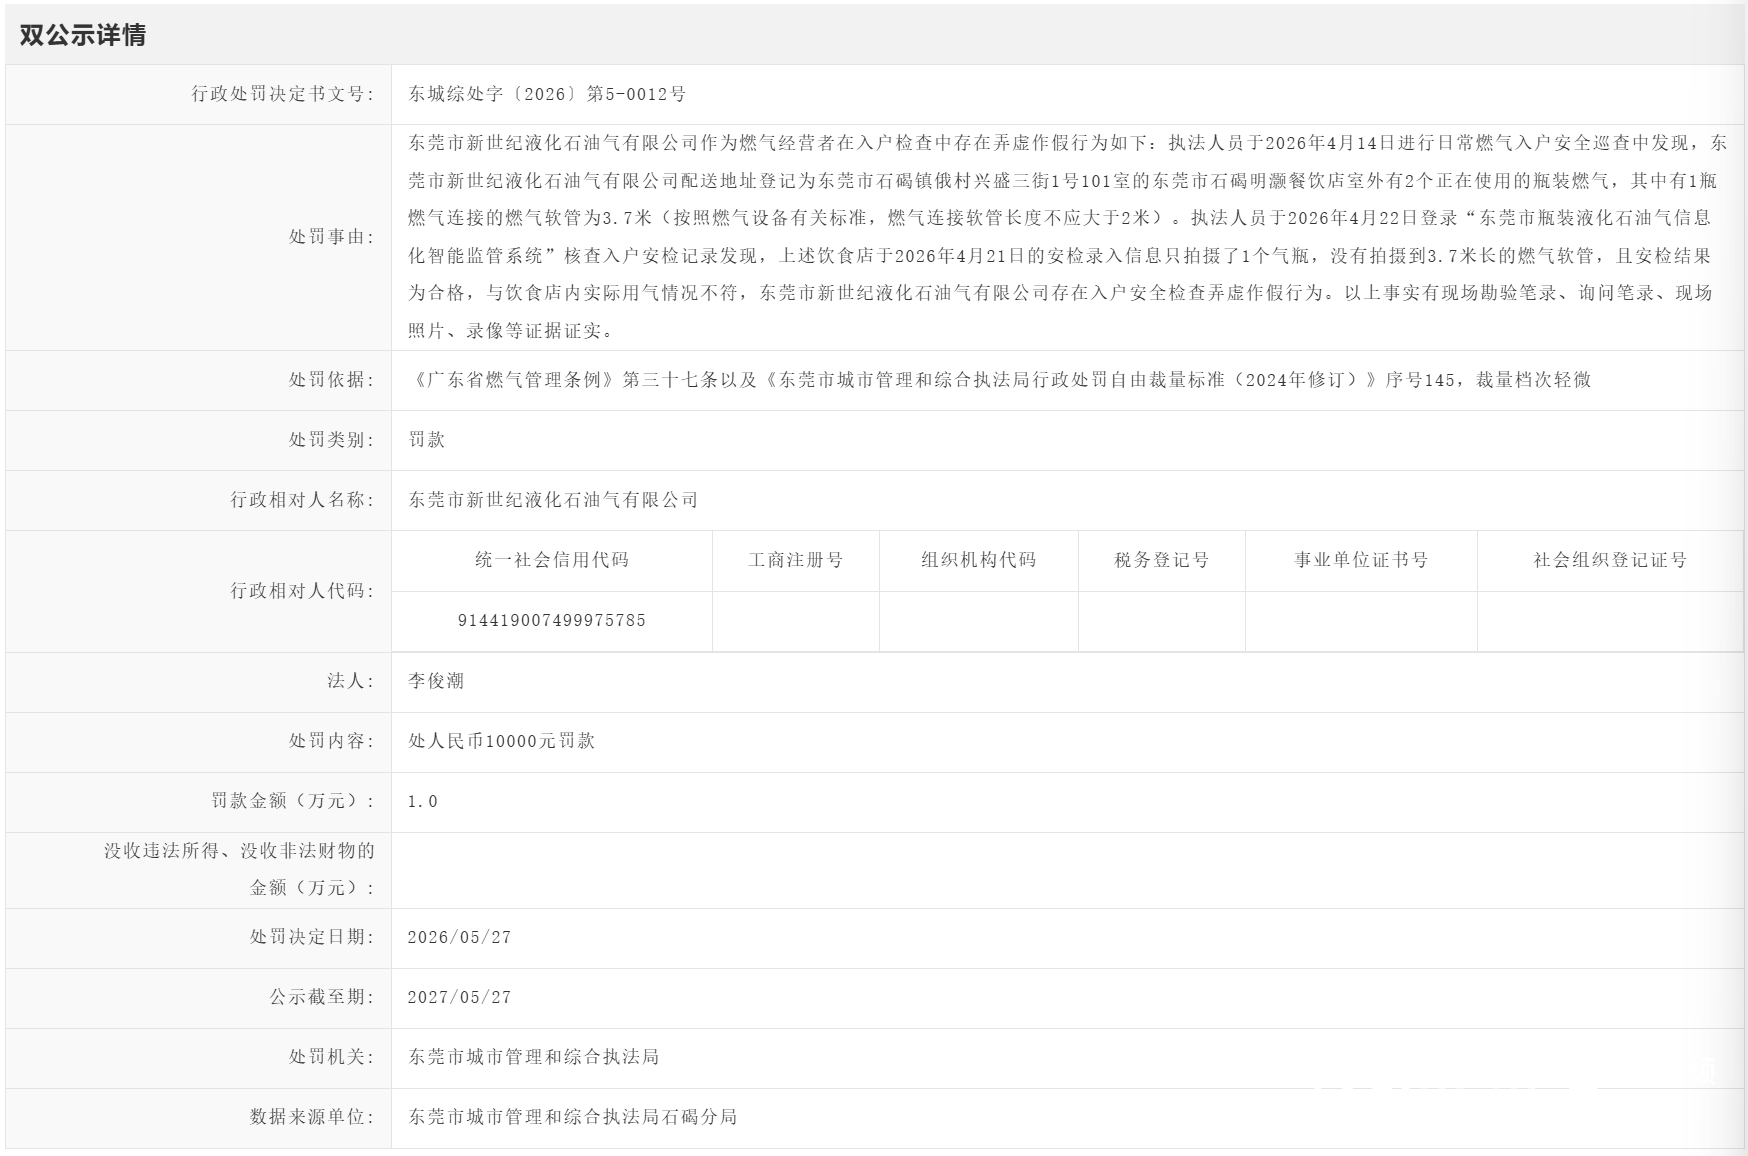Click the 没收违法所得 amount label
Screen dimensions: 1748x1156
click(239, 869)
